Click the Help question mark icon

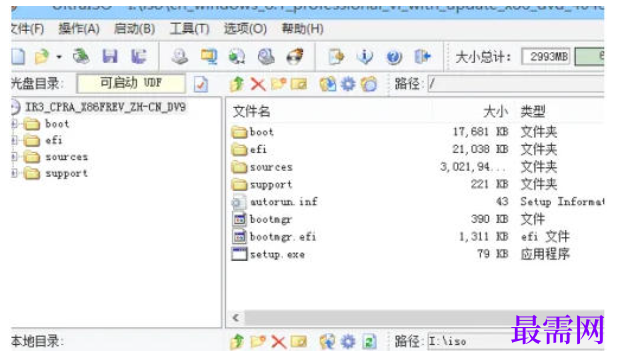394,57
